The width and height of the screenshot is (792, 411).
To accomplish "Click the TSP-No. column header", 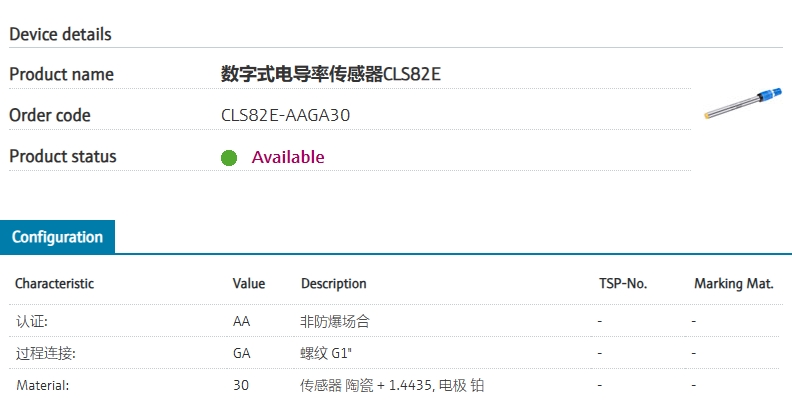I will tap(623, 283).
